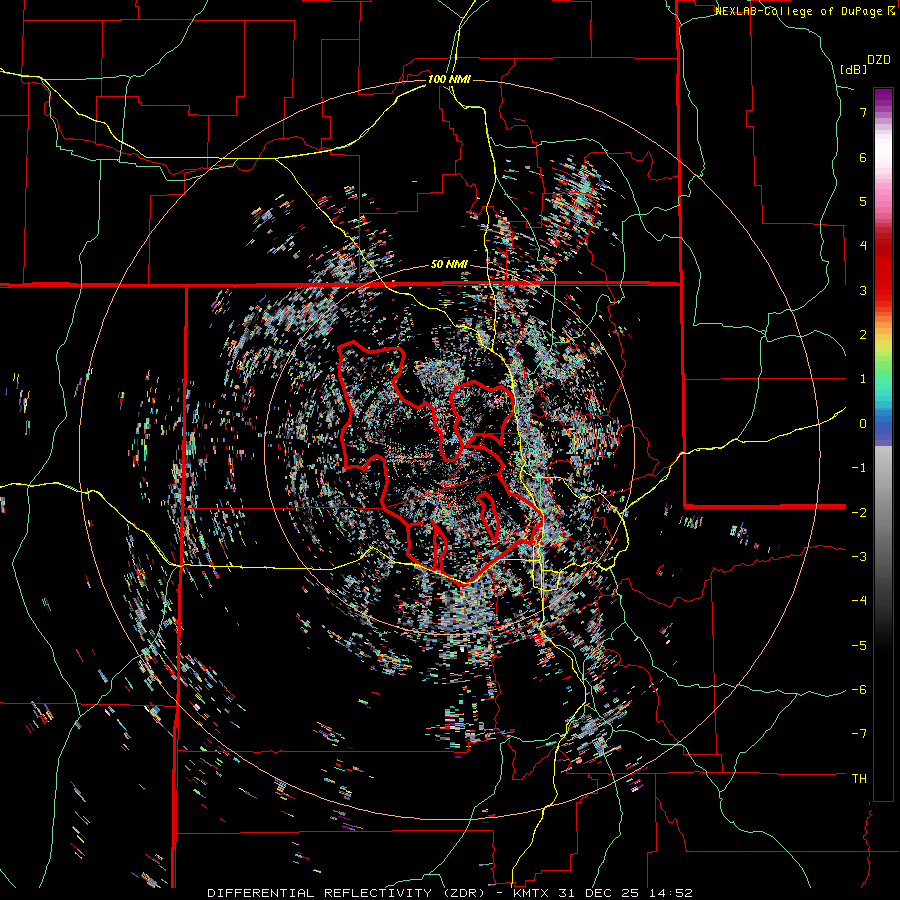Click the DZD legend title
The image size is (900, 900).
click(x=879, y=60)
